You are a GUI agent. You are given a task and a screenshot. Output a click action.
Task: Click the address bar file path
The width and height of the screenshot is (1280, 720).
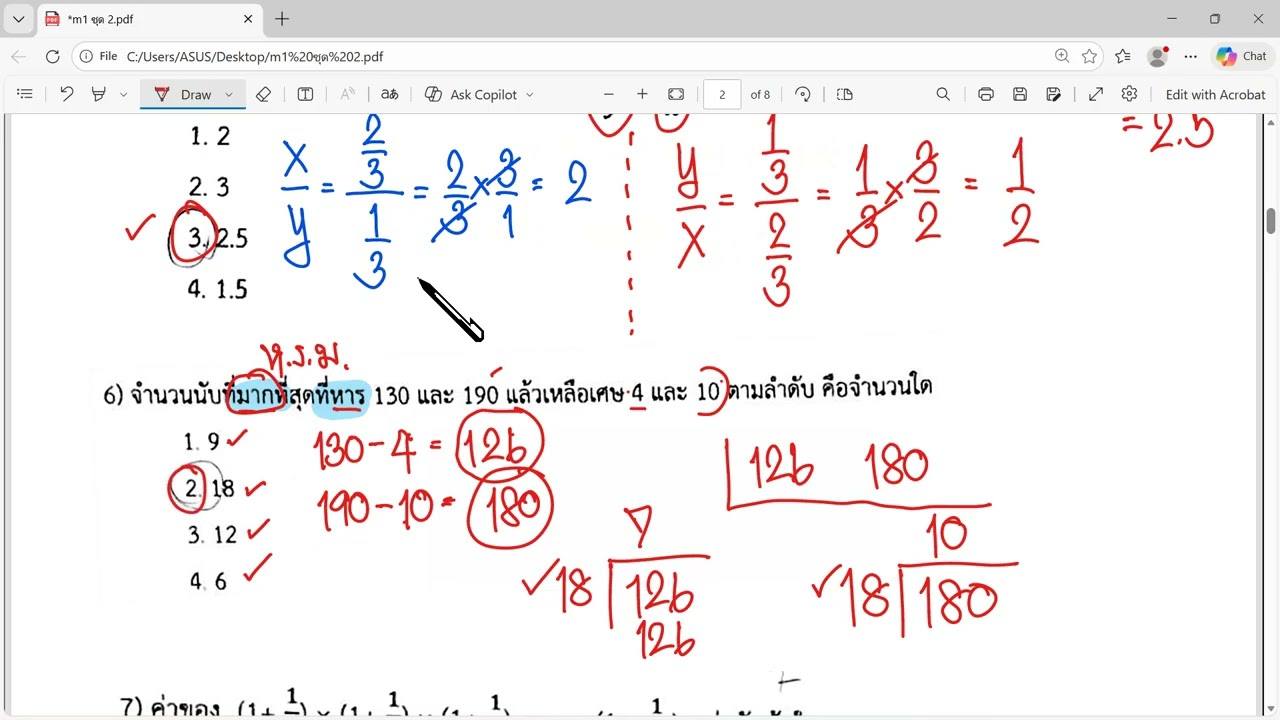(255, 57)
